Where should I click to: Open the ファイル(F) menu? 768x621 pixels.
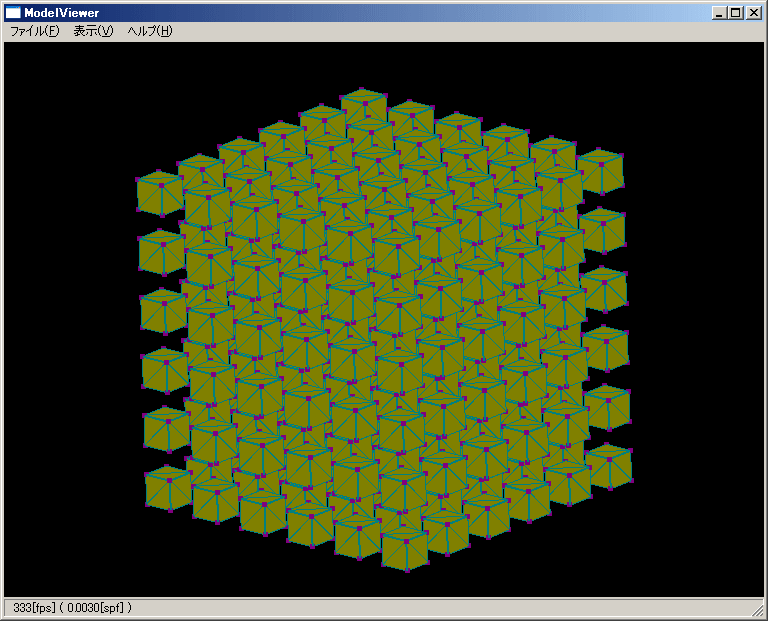[34, 31]
